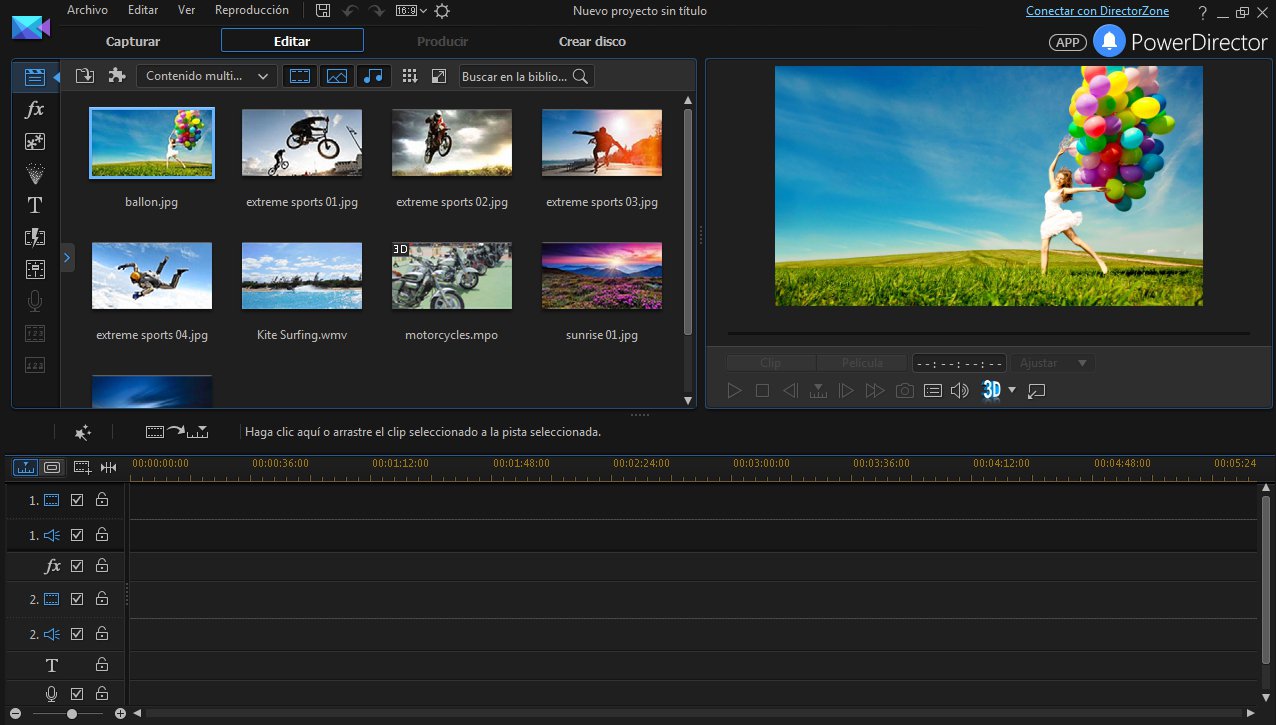1276x725 pixels.
Task: Open the PiP Objects Room icon
Action: [x=35, y=141]
